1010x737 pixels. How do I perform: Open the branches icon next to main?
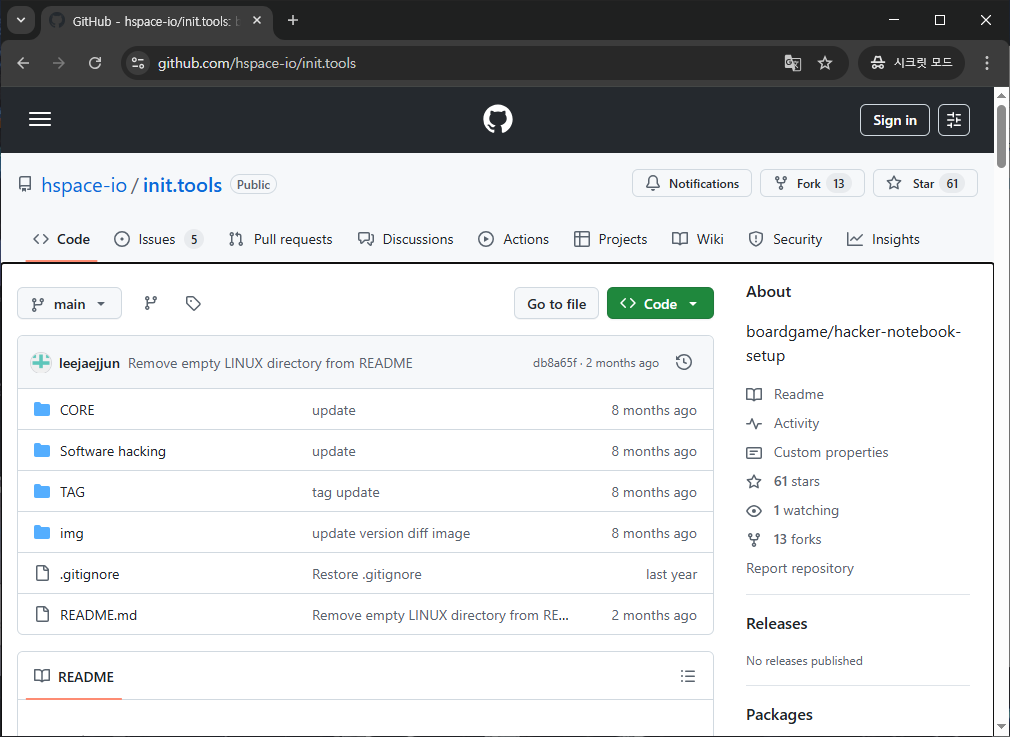click(151, 303)
